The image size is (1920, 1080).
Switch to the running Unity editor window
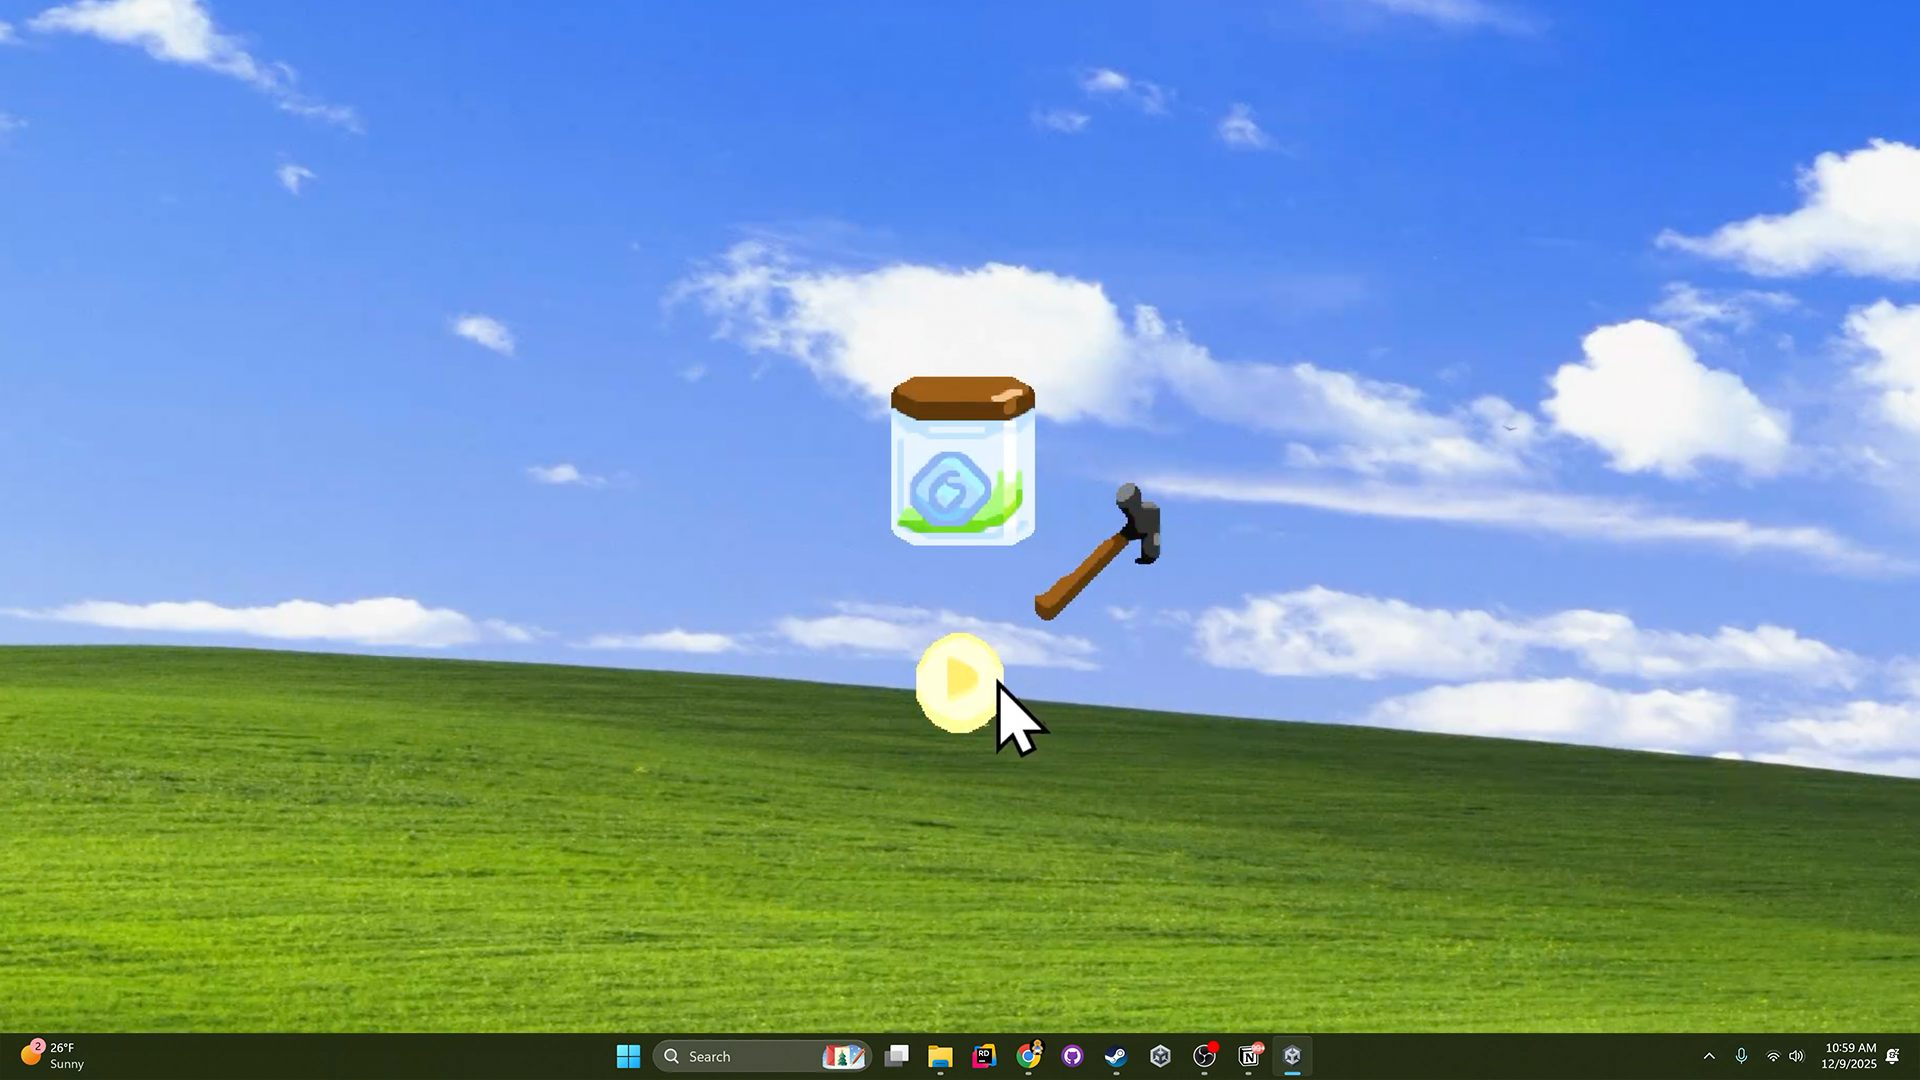(x=1292, y=1057)
